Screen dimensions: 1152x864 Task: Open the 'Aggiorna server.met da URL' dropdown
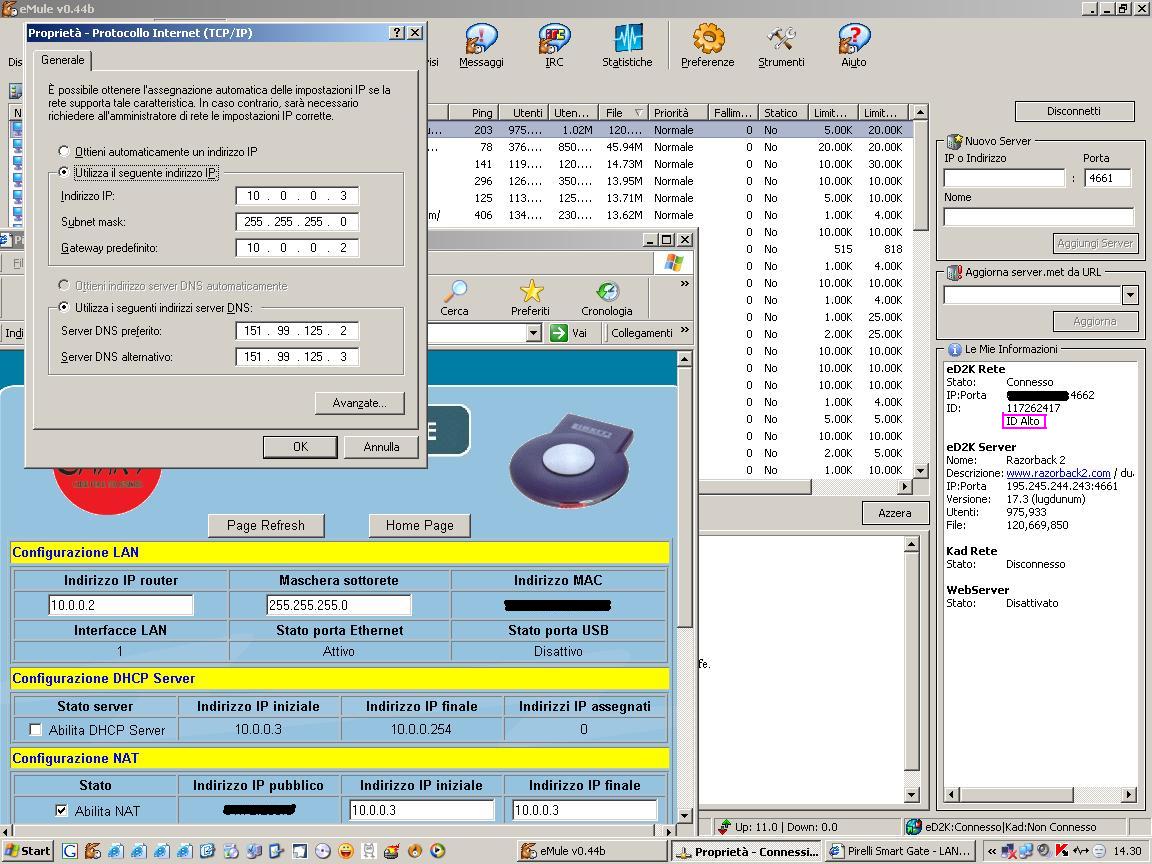point(1130,295)
